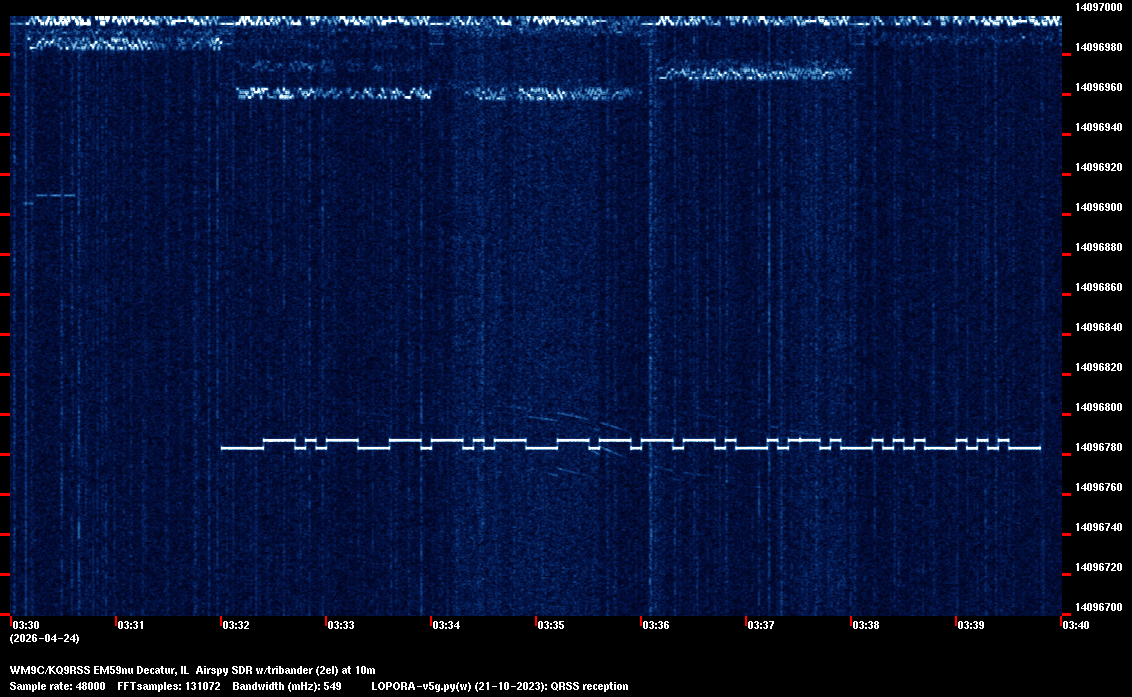Click the 03:30 time axis label
The image size is (1132, 697).
coord(24,625)
